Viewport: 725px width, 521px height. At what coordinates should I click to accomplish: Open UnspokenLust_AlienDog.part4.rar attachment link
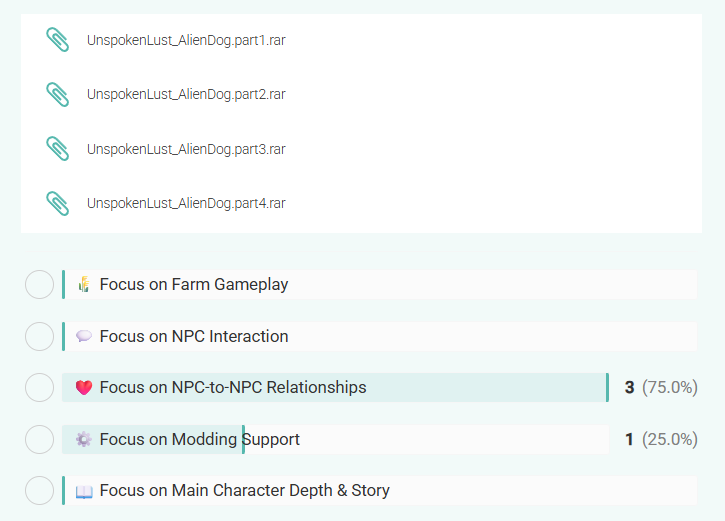point(186,203)
